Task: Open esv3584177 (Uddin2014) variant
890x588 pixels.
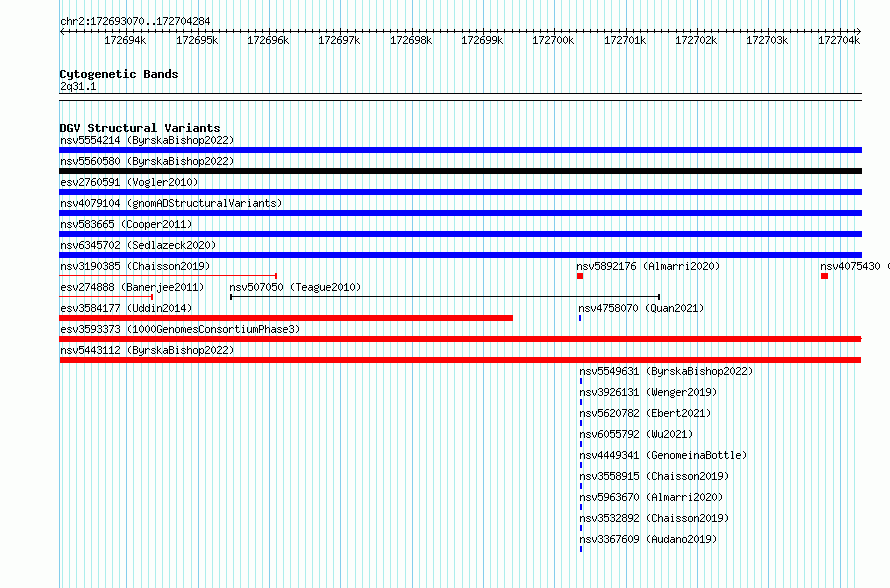Action: click(x=126, y=308)
